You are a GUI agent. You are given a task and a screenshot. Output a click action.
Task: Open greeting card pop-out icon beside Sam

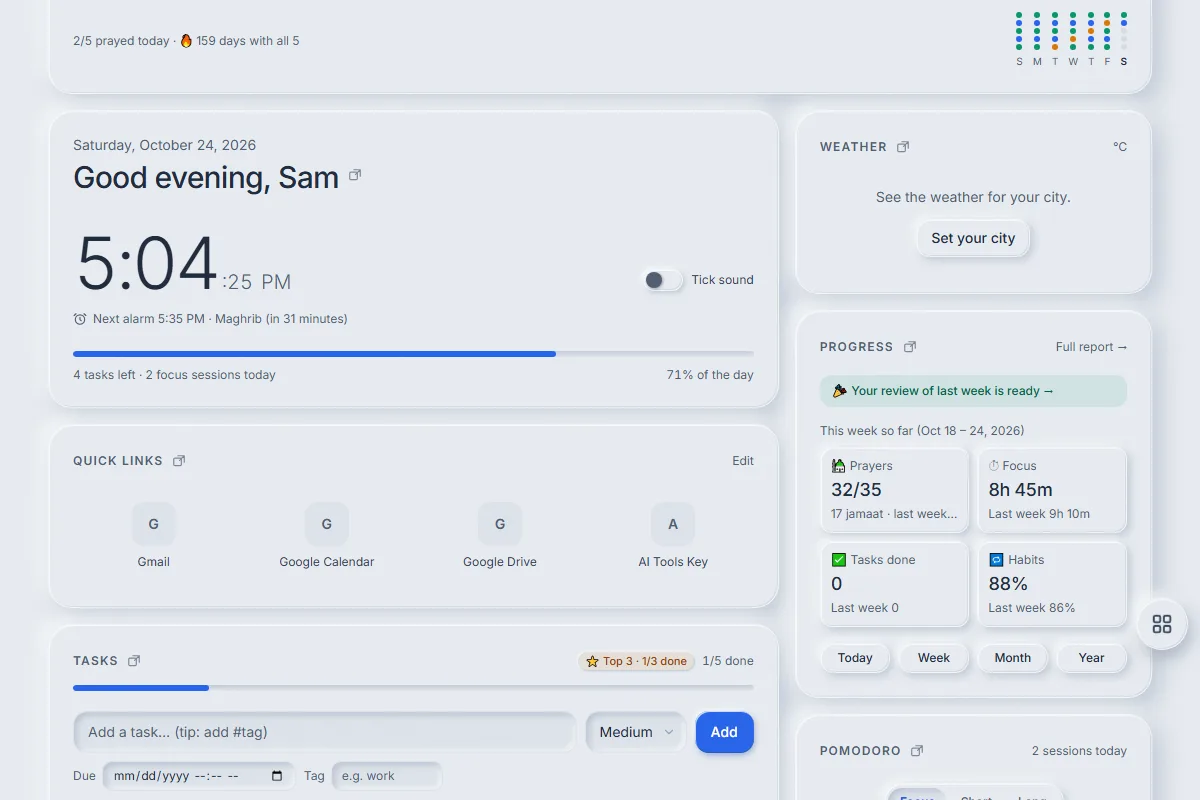[355, 175]
